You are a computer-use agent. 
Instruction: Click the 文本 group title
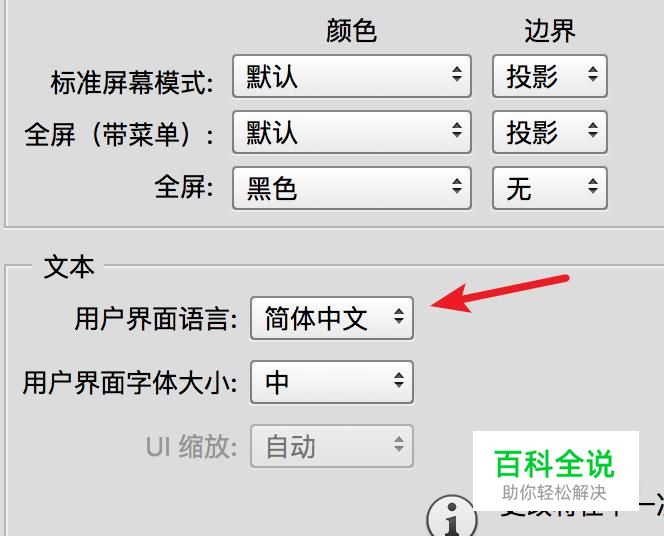(69, 267)
